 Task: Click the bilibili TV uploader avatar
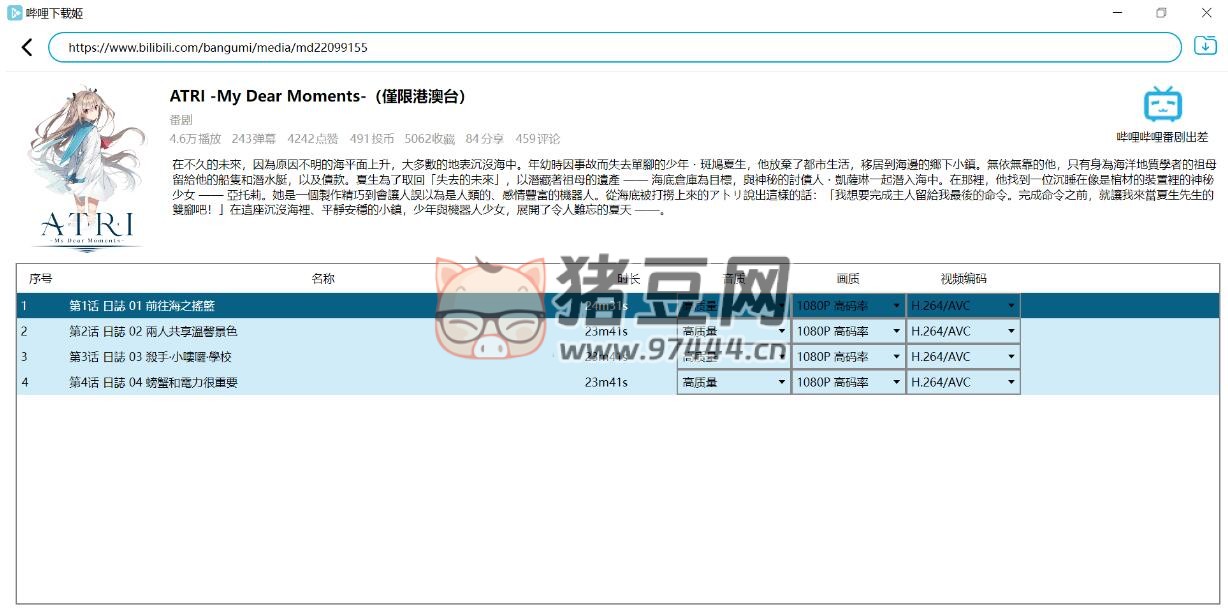pos(1162,105)
